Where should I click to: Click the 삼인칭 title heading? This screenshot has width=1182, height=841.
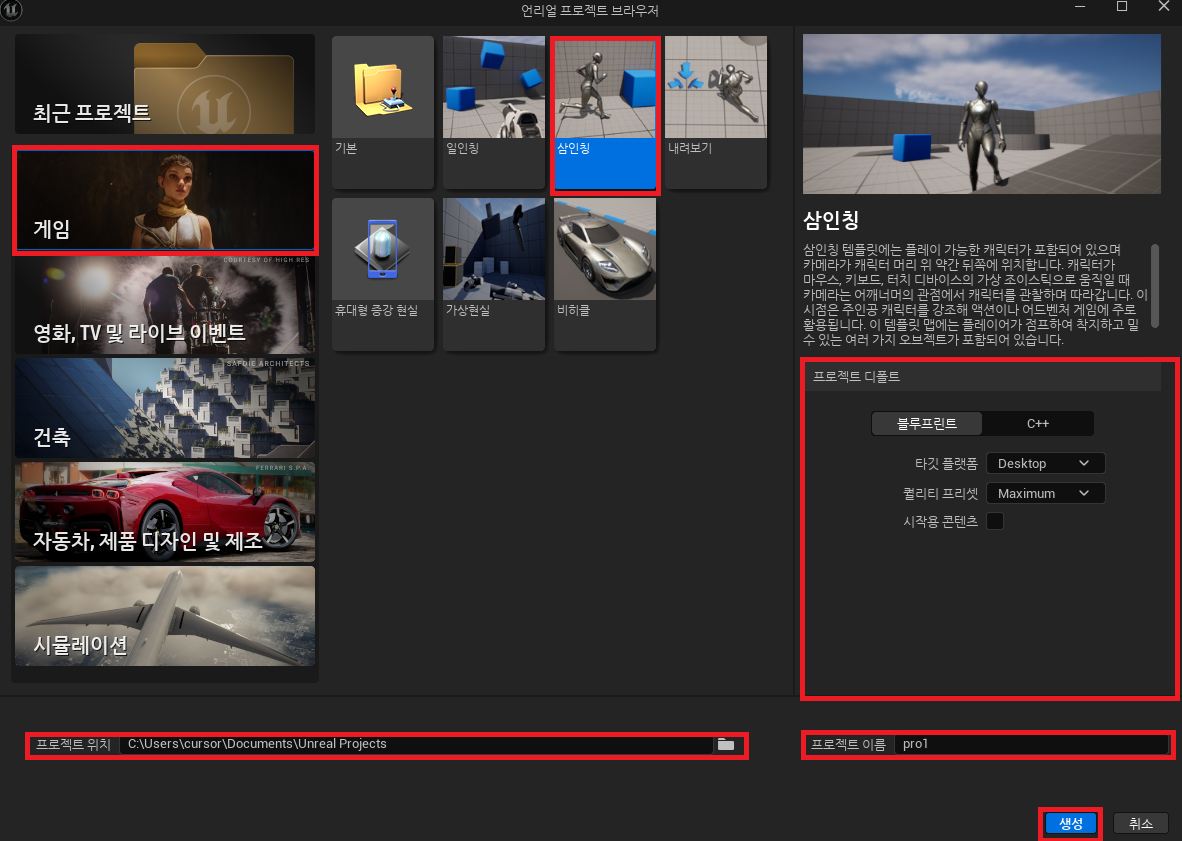pyautogui.click(x=831, y=220)
